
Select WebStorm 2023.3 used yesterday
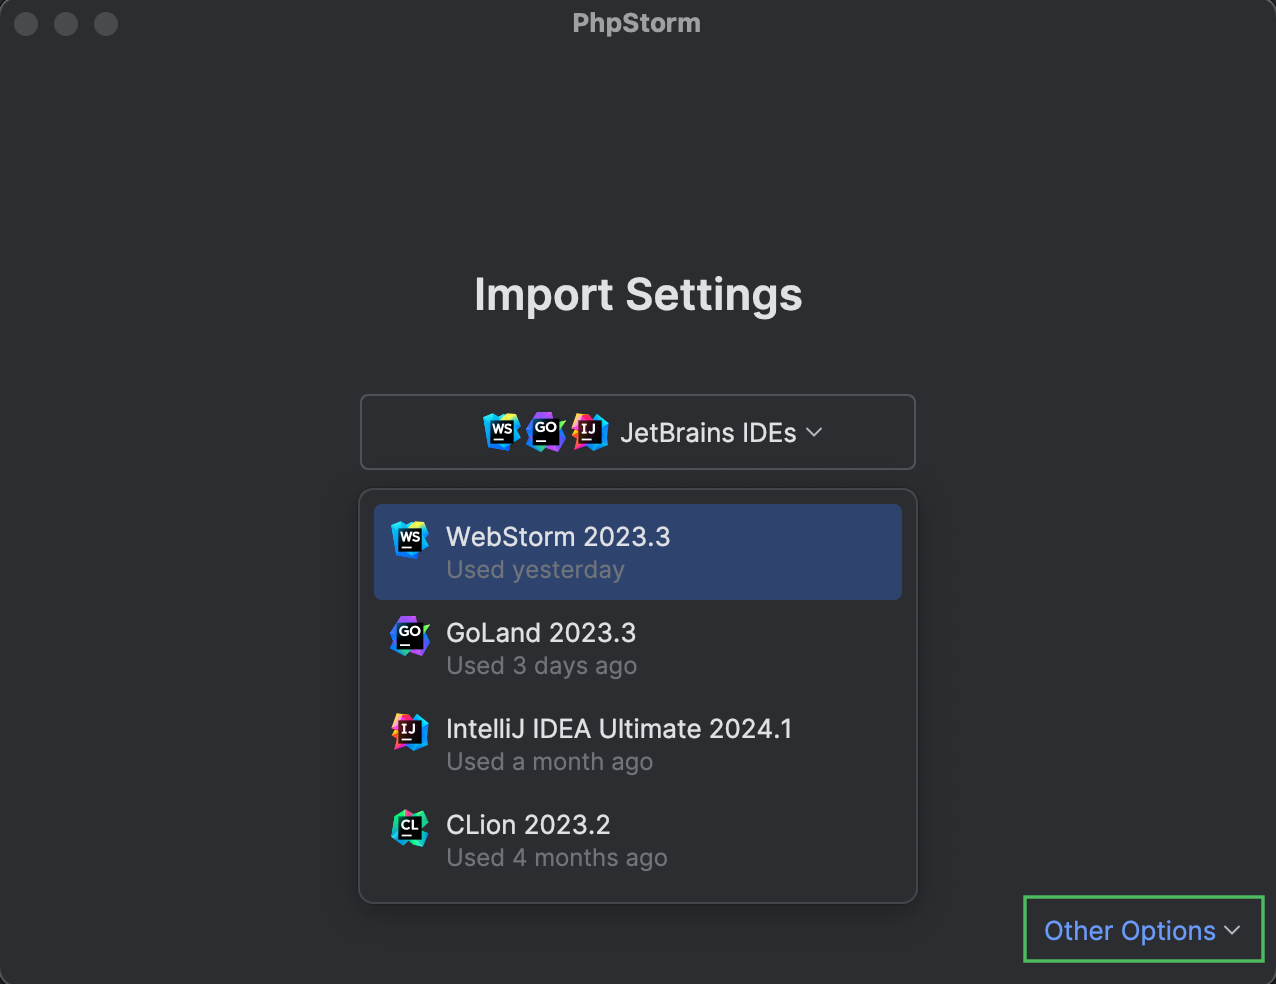[x=637, y=551]
